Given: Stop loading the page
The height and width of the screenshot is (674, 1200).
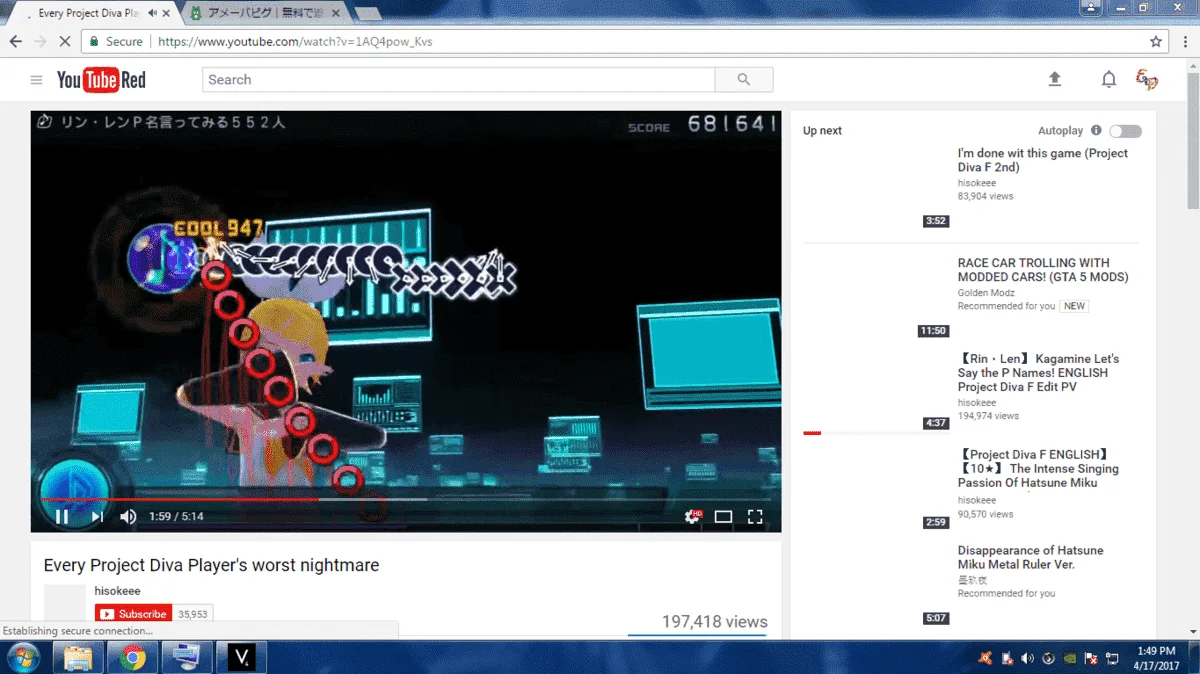Looking at the screenshot, I should pyautogui.click(x=63, y=42).
